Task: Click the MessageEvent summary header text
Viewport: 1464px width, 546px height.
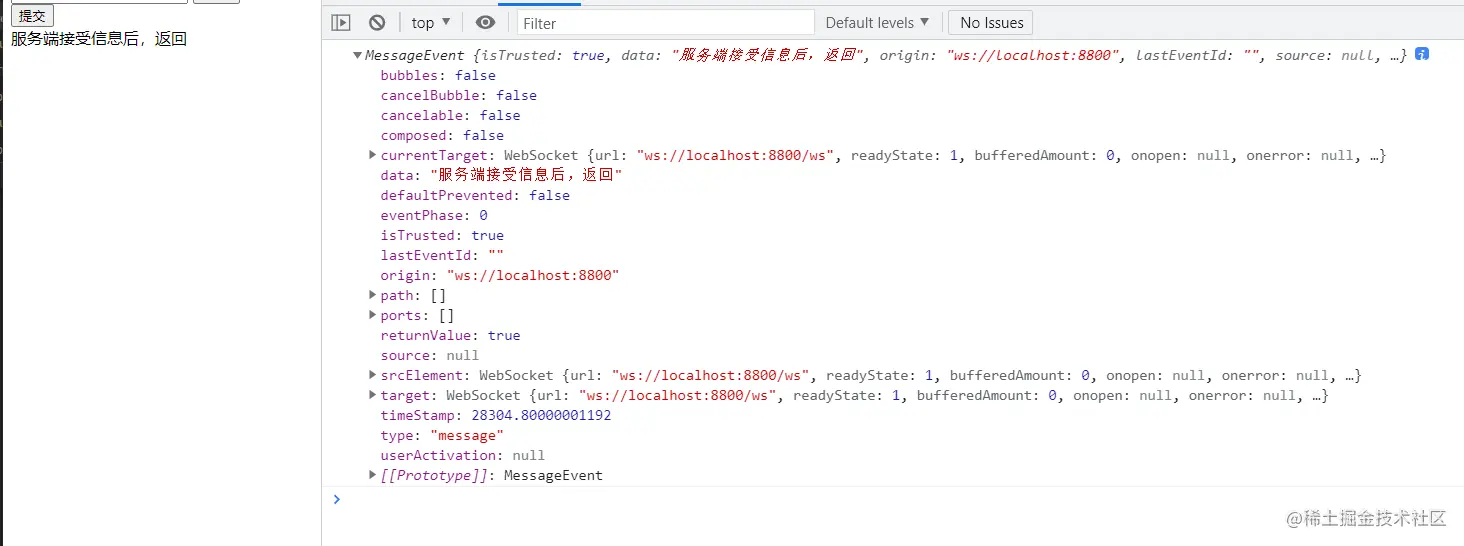Action: pyautogui.click(x=885, y=55)
